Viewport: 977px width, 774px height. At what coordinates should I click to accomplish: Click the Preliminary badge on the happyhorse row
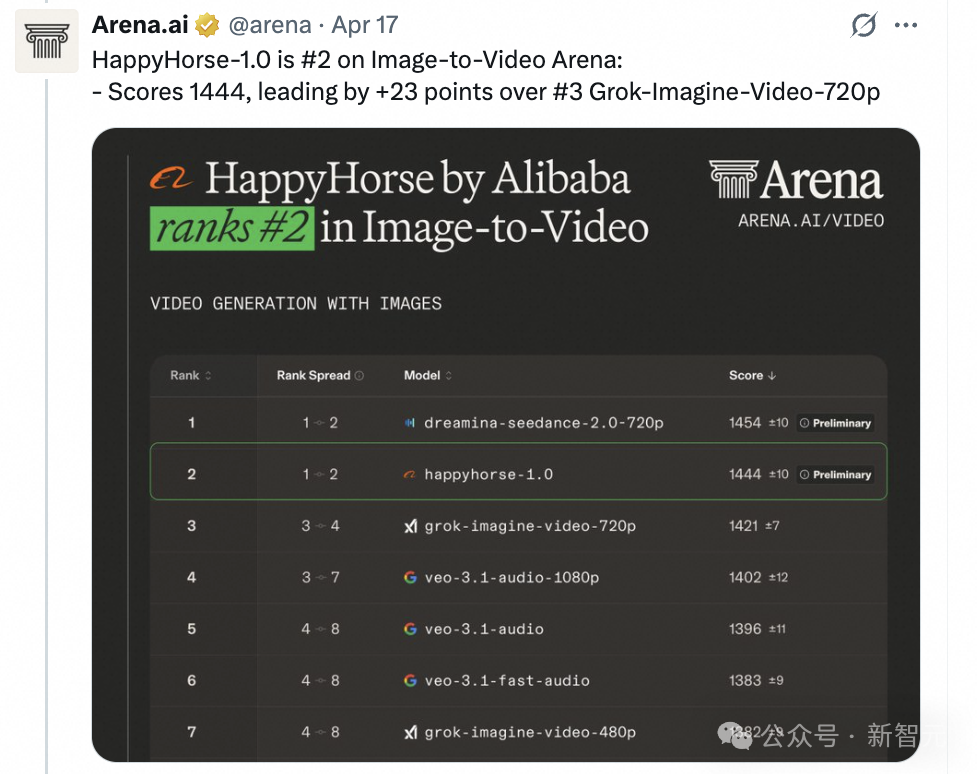coord(835,474)
